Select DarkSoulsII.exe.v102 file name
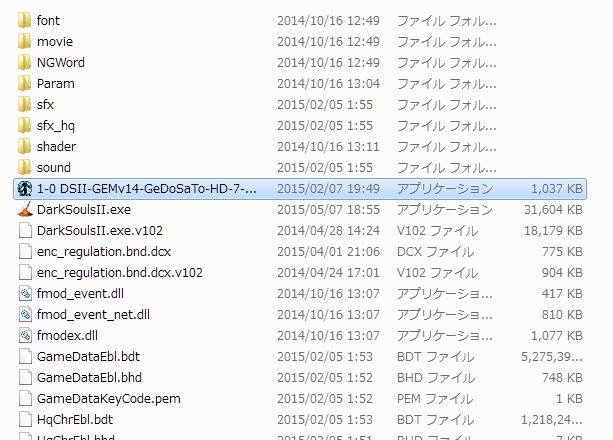 100,231
